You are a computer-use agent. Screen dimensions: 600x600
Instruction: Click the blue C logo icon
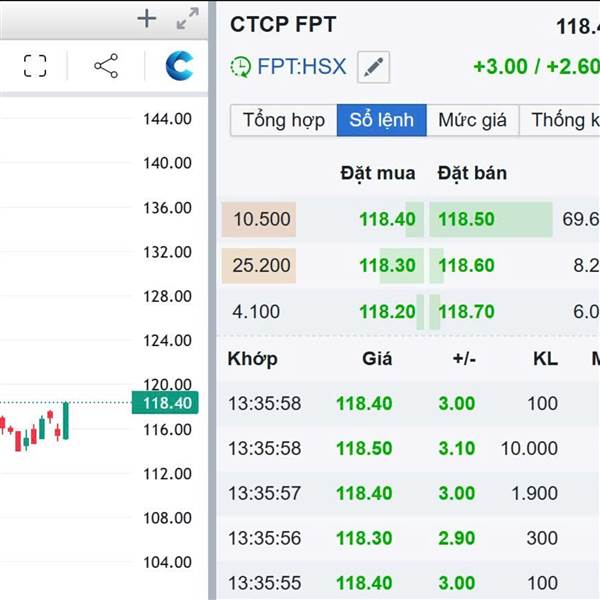coord(179,66)
